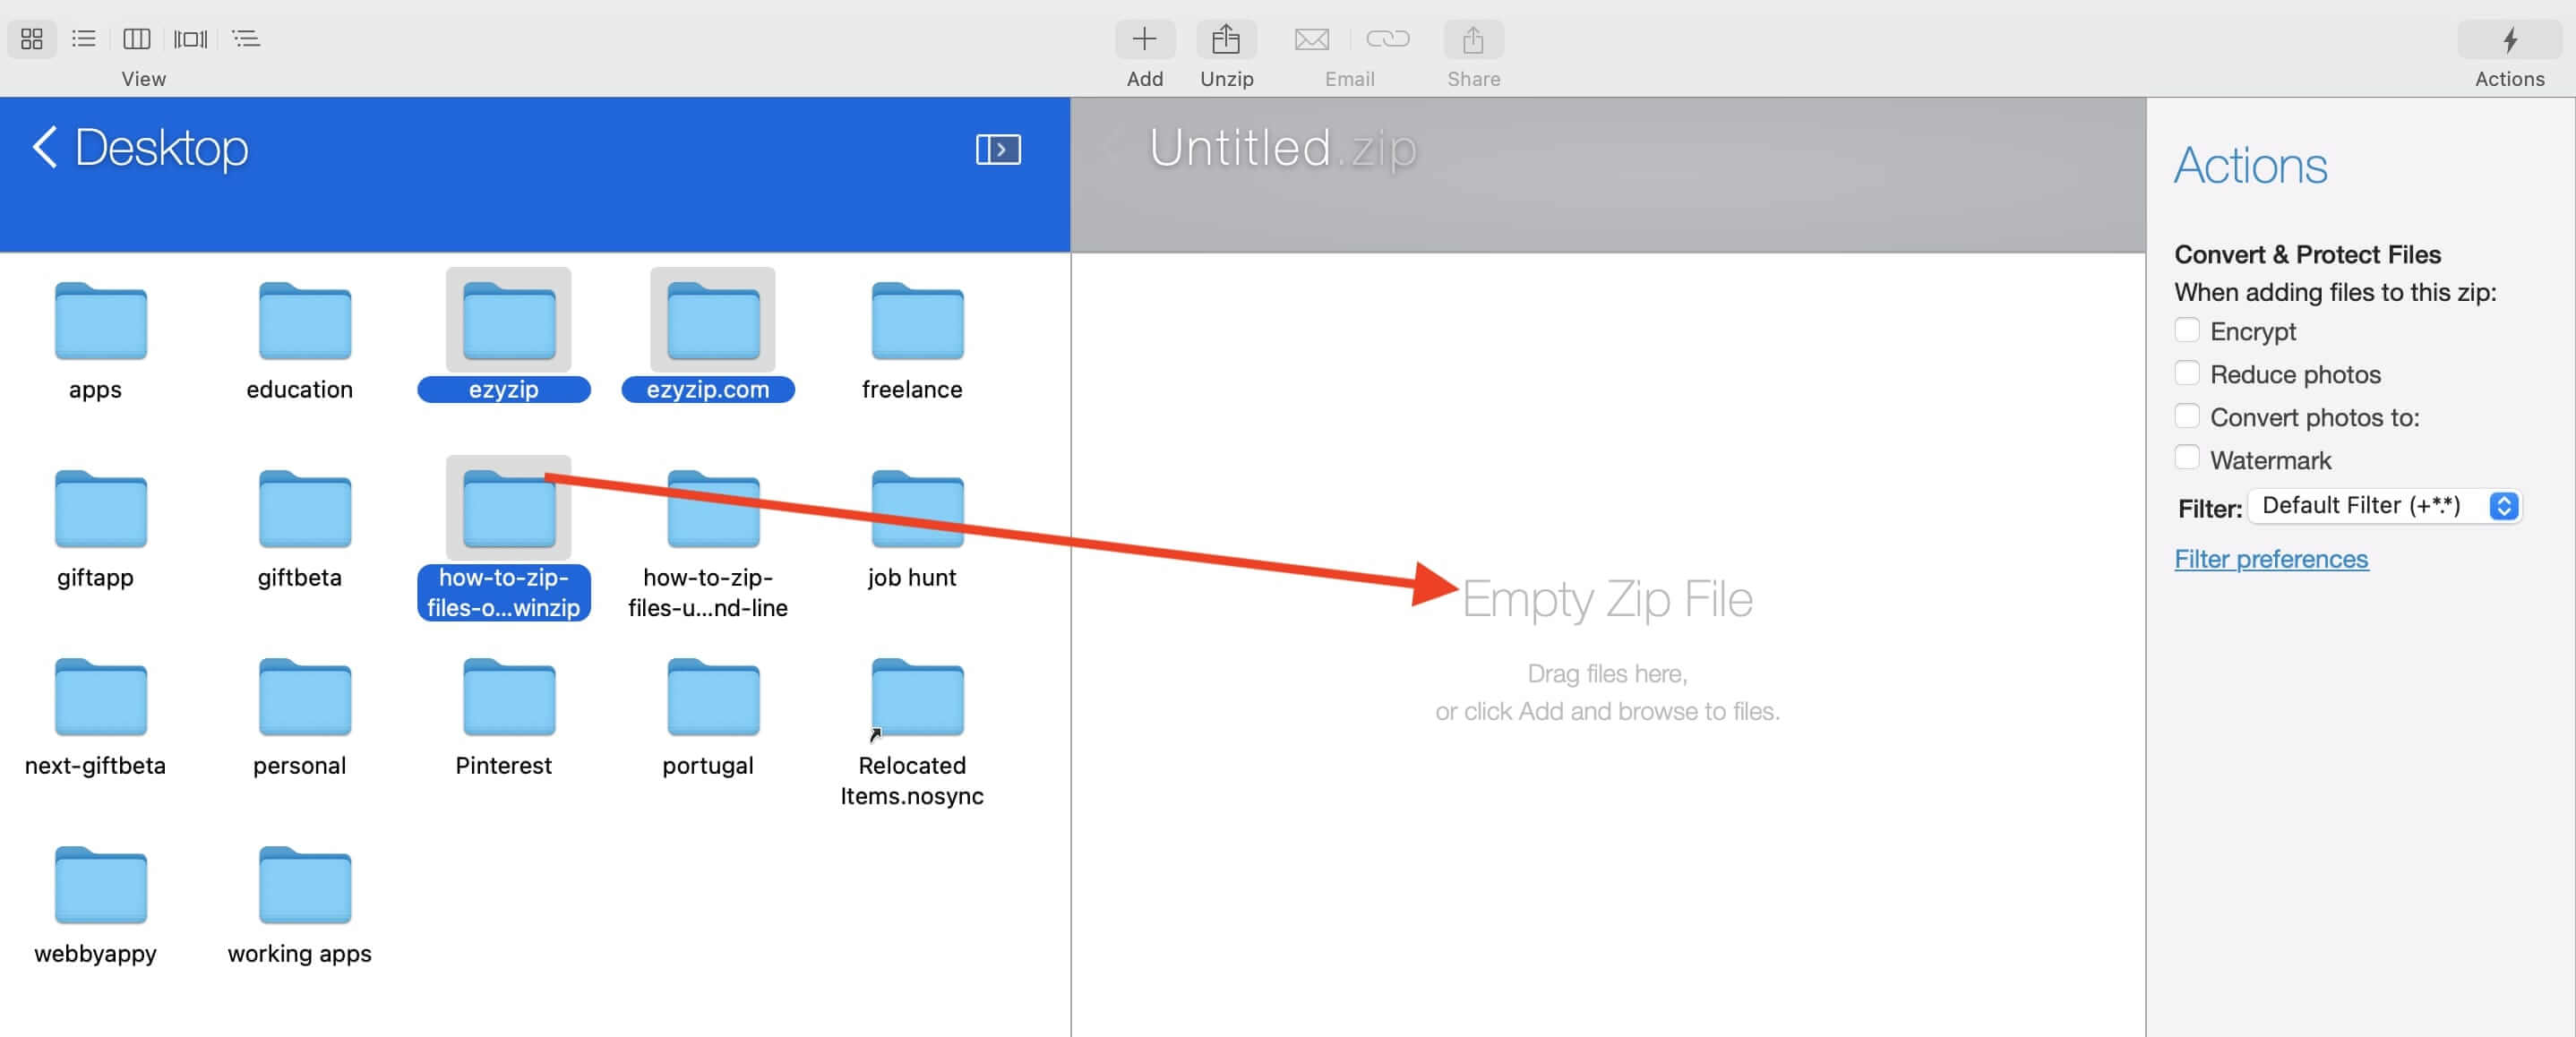Select the list view icon
Screen dimensions: 2576x1037
point(82,36)
